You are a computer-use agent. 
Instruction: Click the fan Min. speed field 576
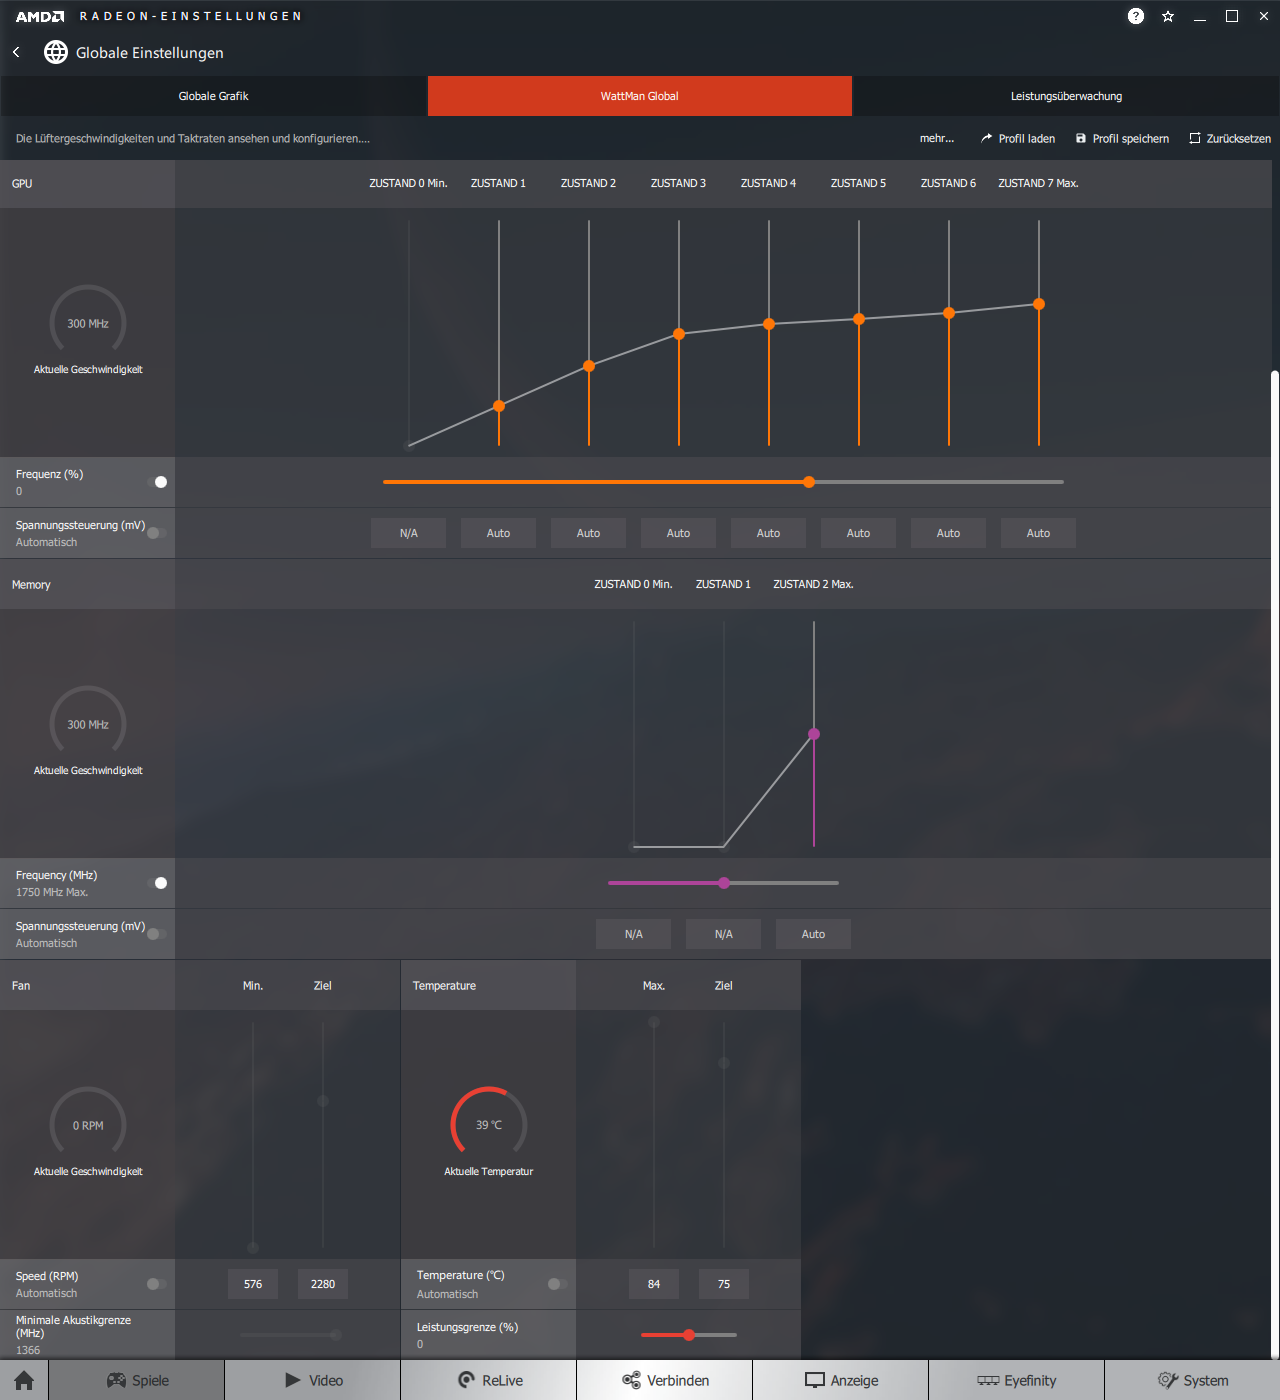[x=253, y=1284]
